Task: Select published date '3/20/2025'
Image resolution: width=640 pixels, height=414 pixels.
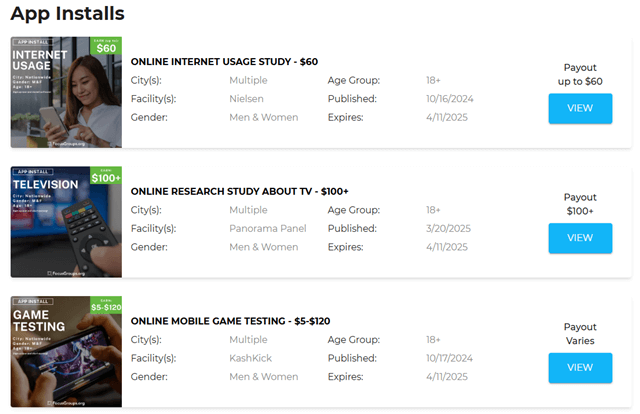Action: (448, 229)
